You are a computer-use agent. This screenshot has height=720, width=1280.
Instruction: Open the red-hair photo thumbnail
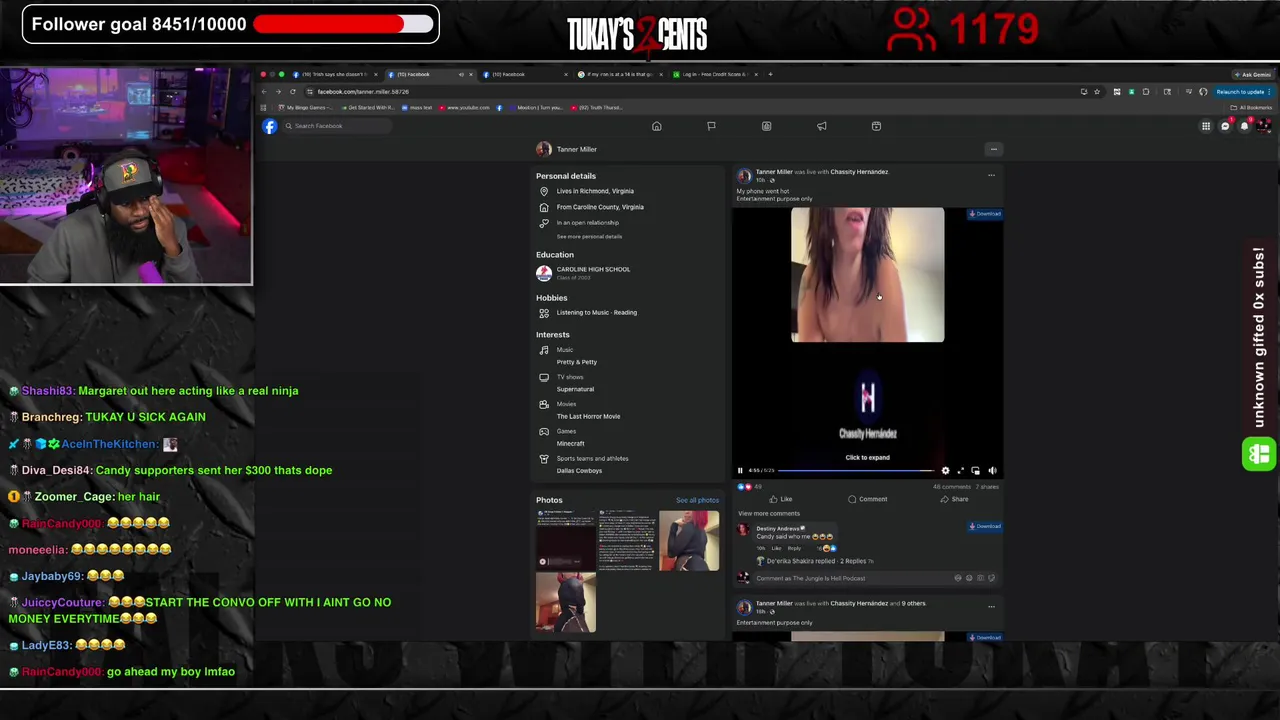(689, 540)
